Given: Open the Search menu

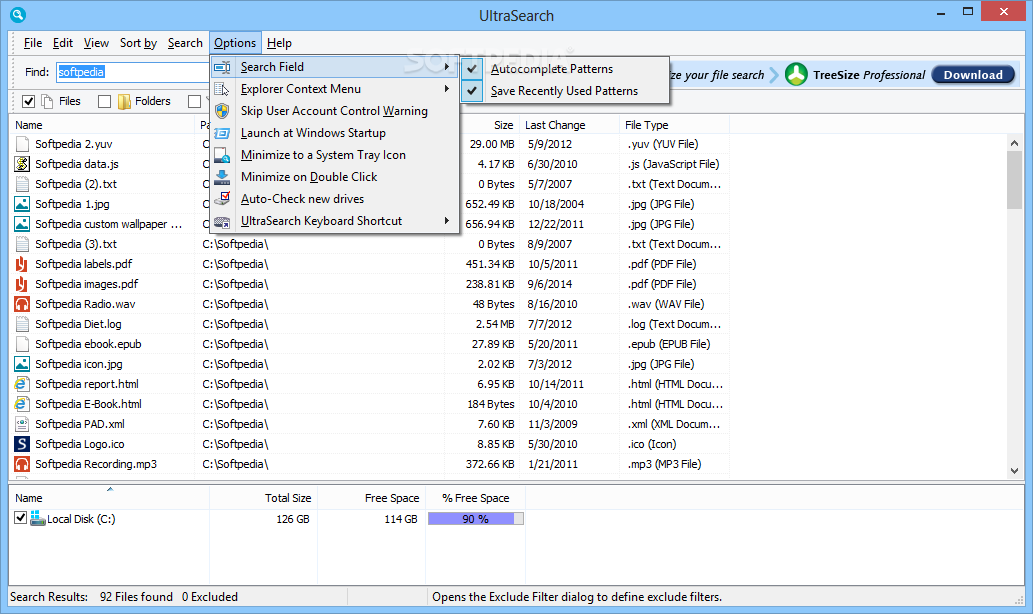Looking at the screenshot, I should [185, 43].
